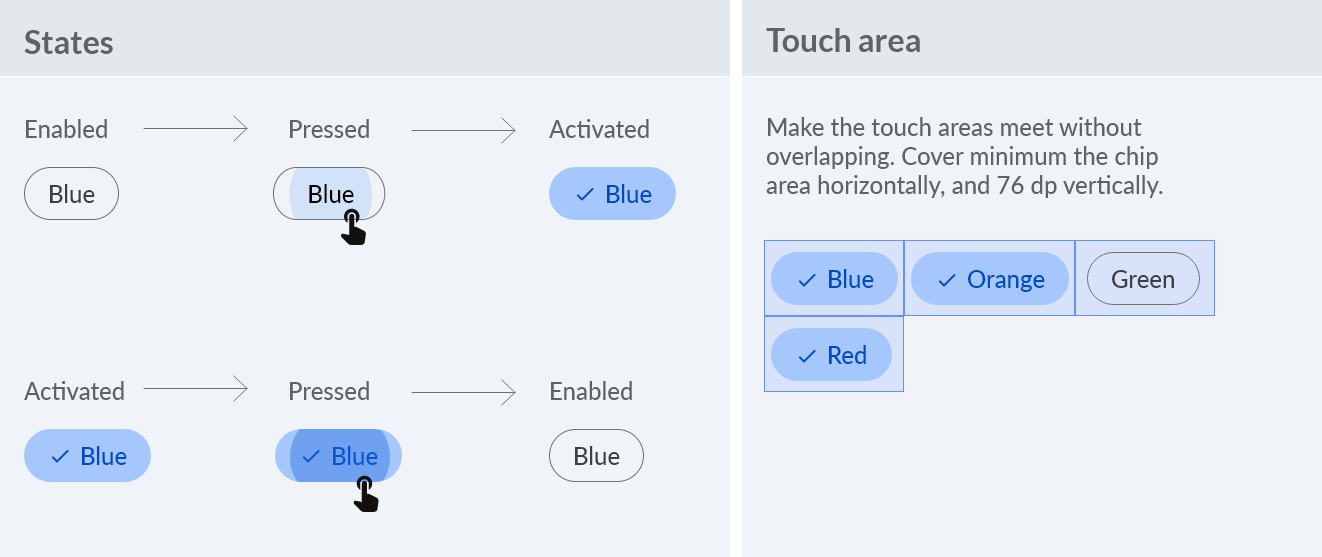Click the checkmark icon on the Orange chip
This screenshot has width=1322, height=557.
[x=946, y=281]
